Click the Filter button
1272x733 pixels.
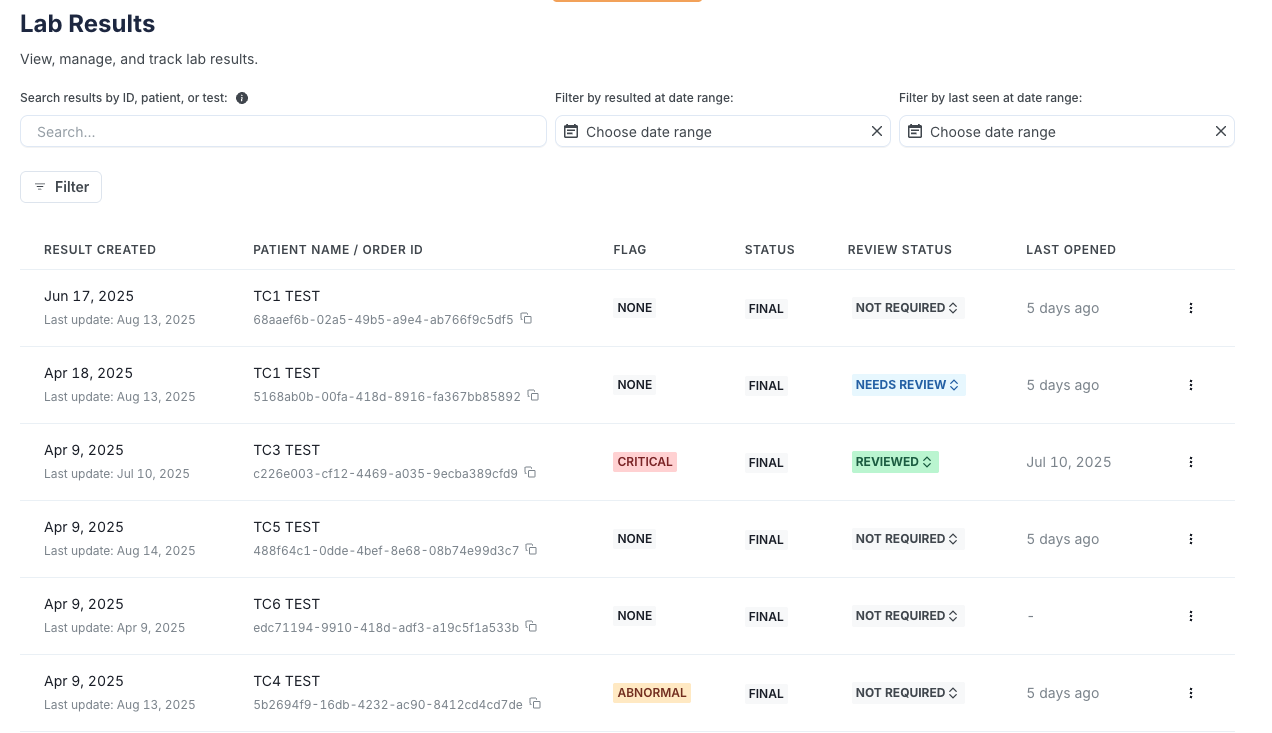pyautogui.click(x=61, y=187)
